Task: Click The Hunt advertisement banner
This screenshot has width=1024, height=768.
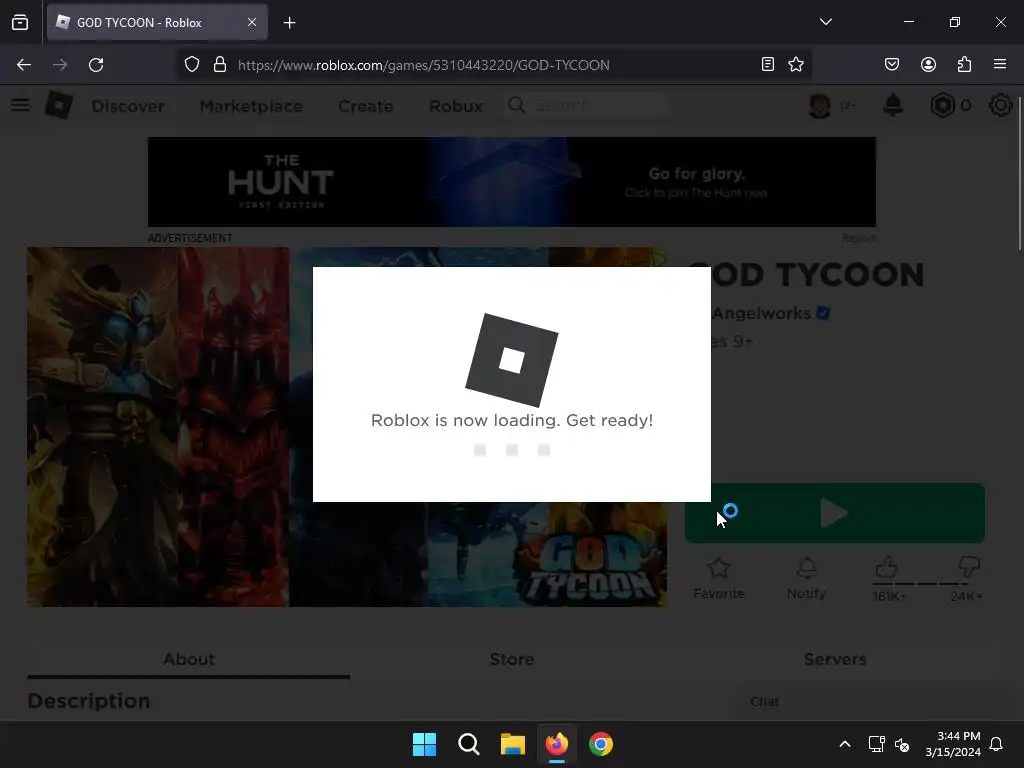Action: tap(512, 182)
